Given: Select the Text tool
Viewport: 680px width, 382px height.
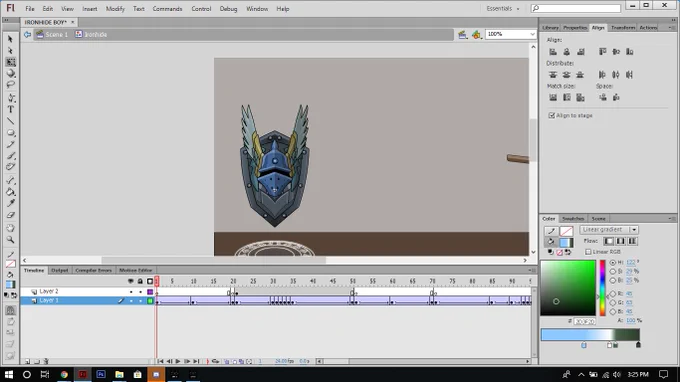Looking at the screenshot, I should [x=10, y=109].
